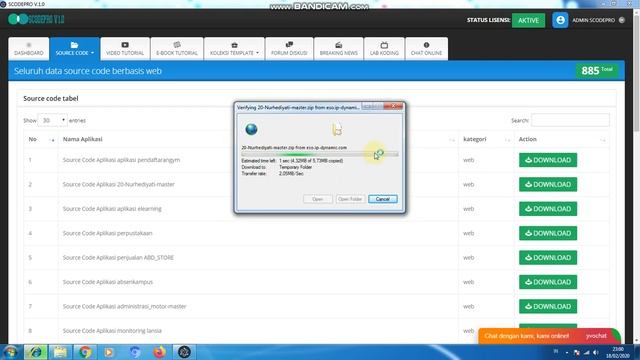This screenshot has width=640, height=360.
Task: Download the perpustakaan source code
Action: (x=548, y=233)
